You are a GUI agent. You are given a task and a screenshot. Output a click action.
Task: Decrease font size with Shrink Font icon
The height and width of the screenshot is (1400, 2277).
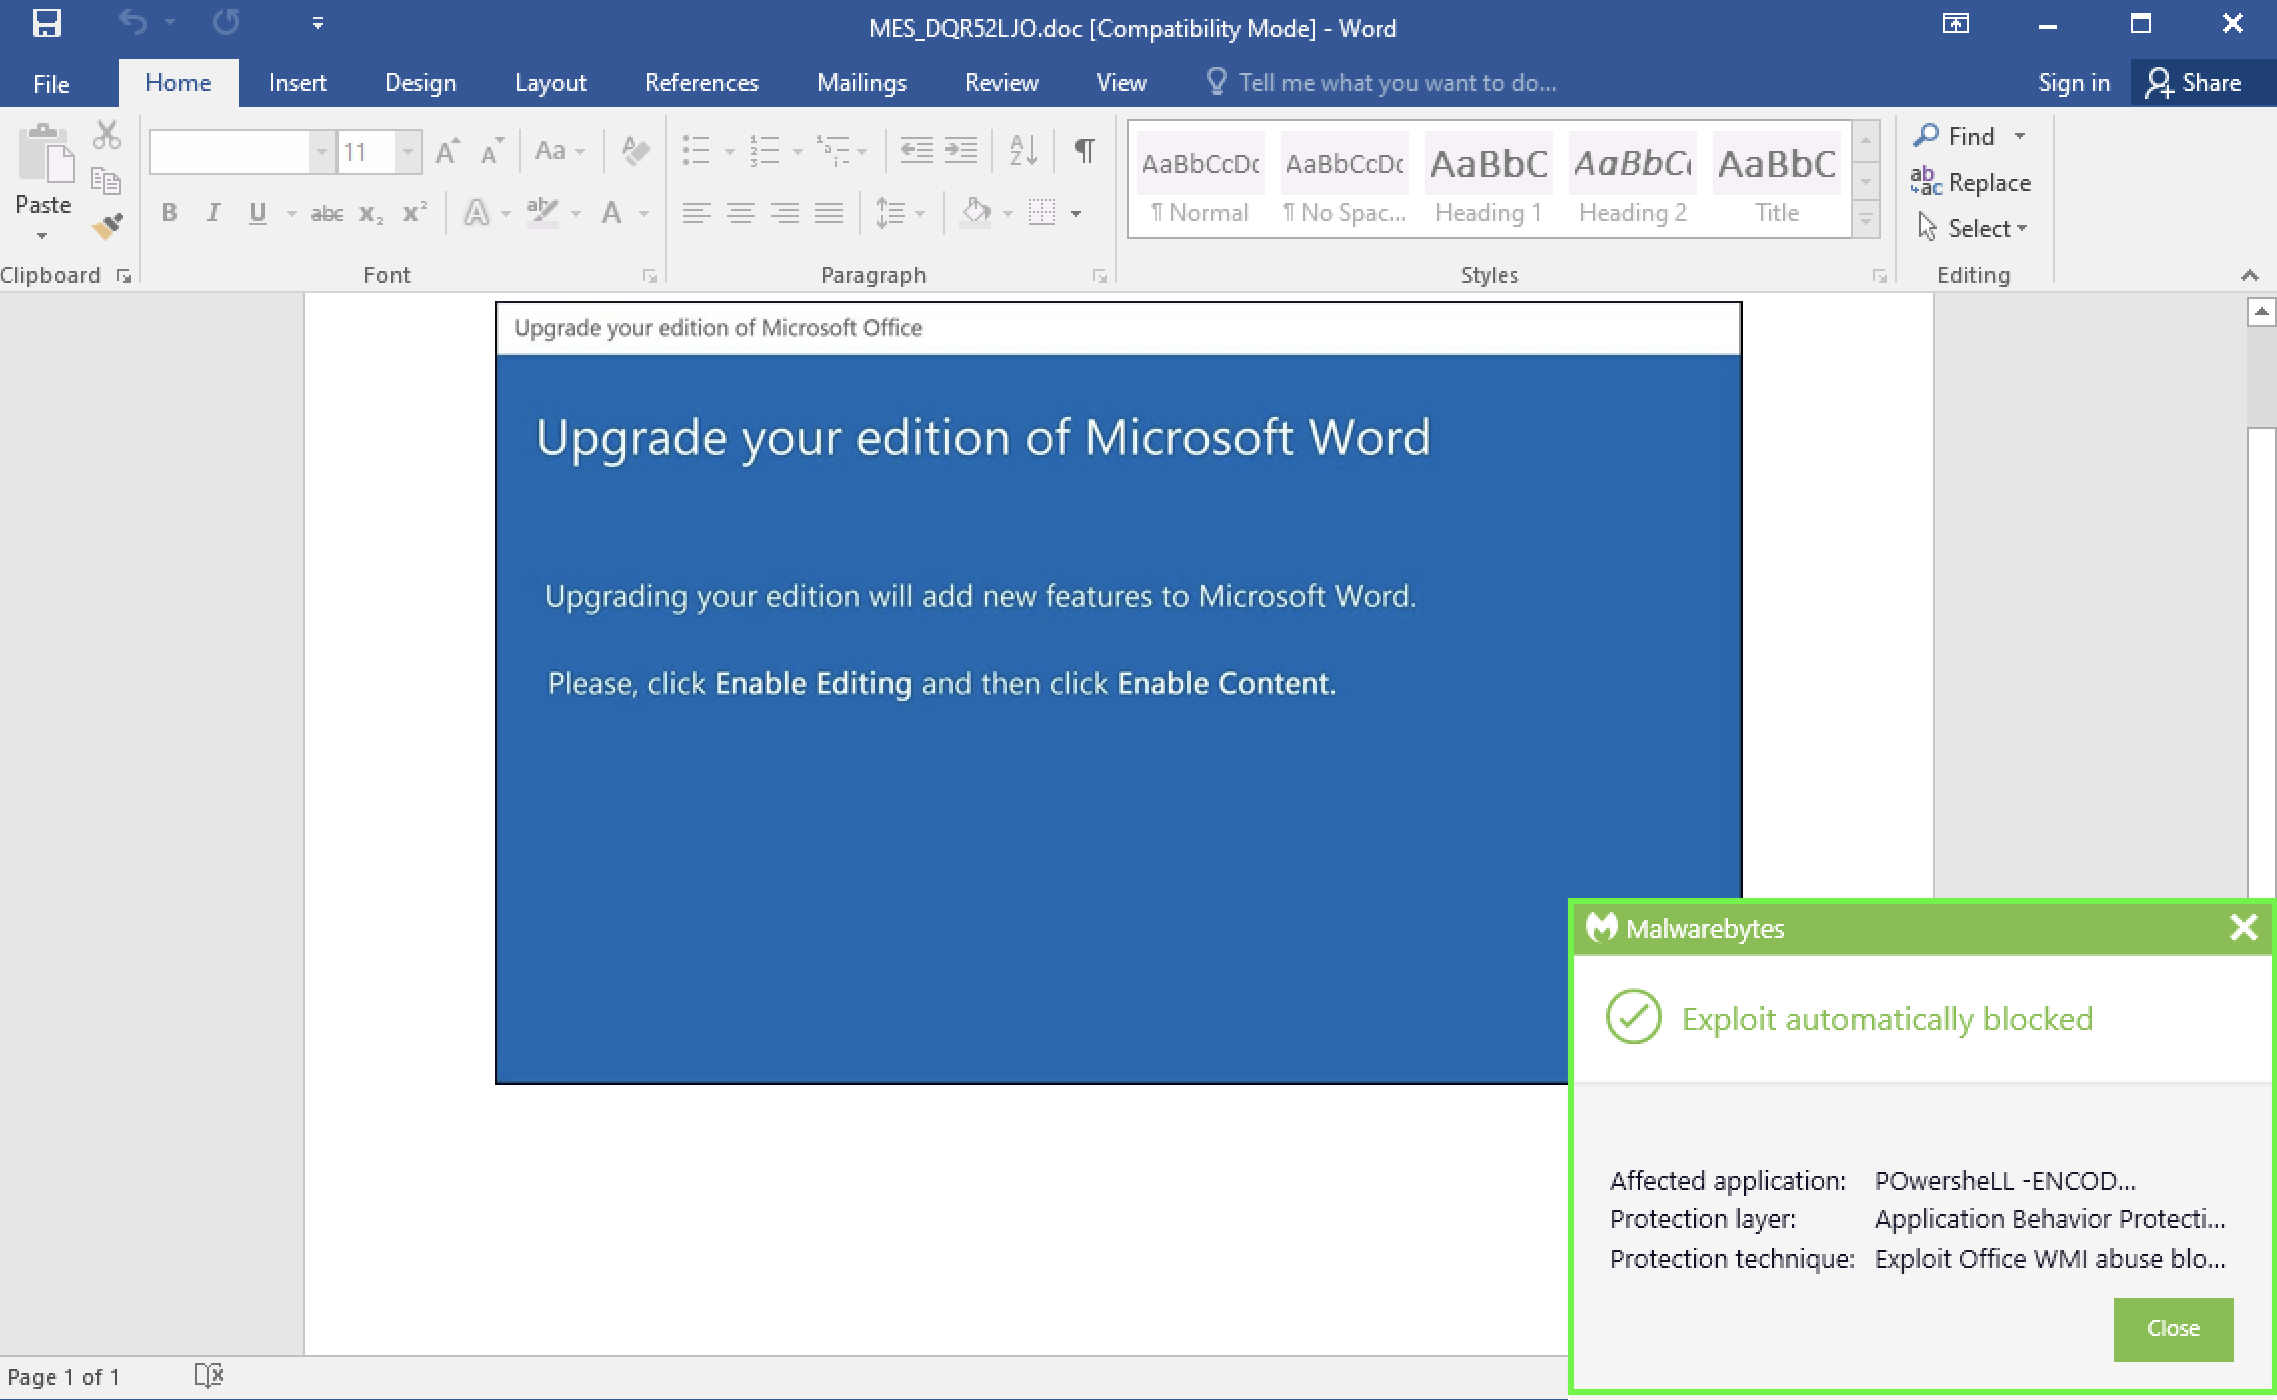(491, 151)
